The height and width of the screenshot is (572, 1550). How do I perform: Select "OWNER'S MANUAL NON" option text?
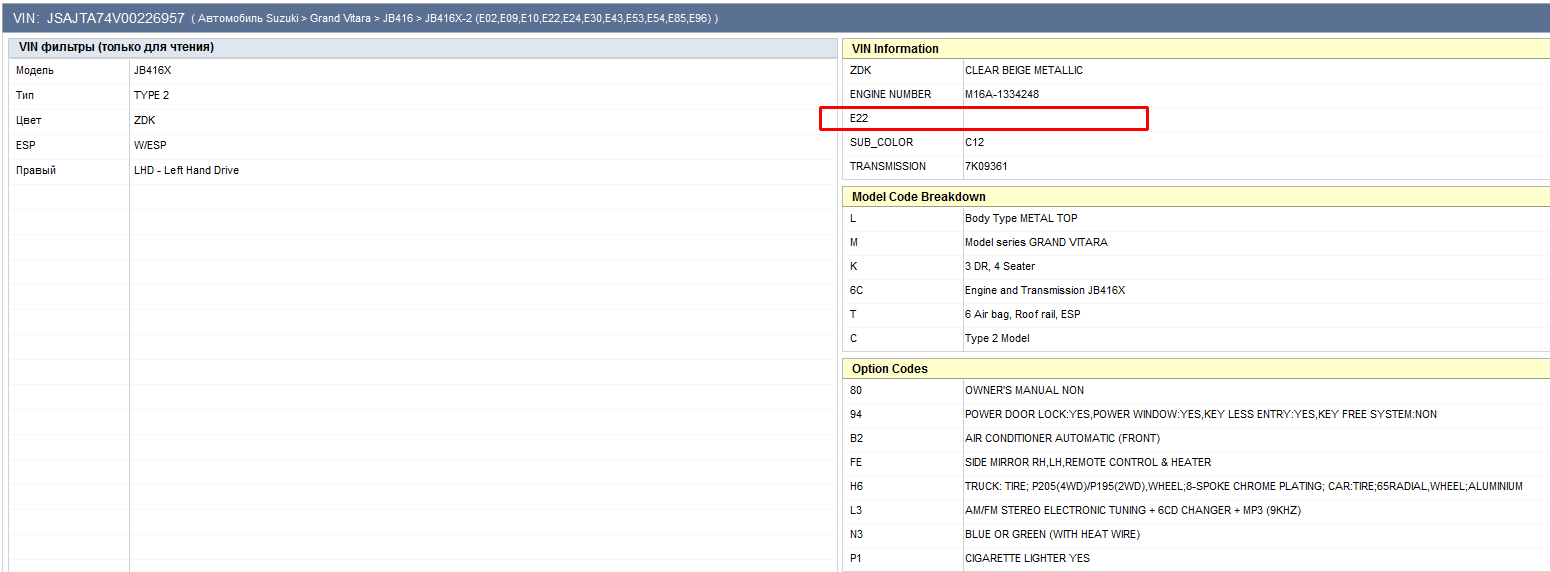click(x=1024, y=391)
